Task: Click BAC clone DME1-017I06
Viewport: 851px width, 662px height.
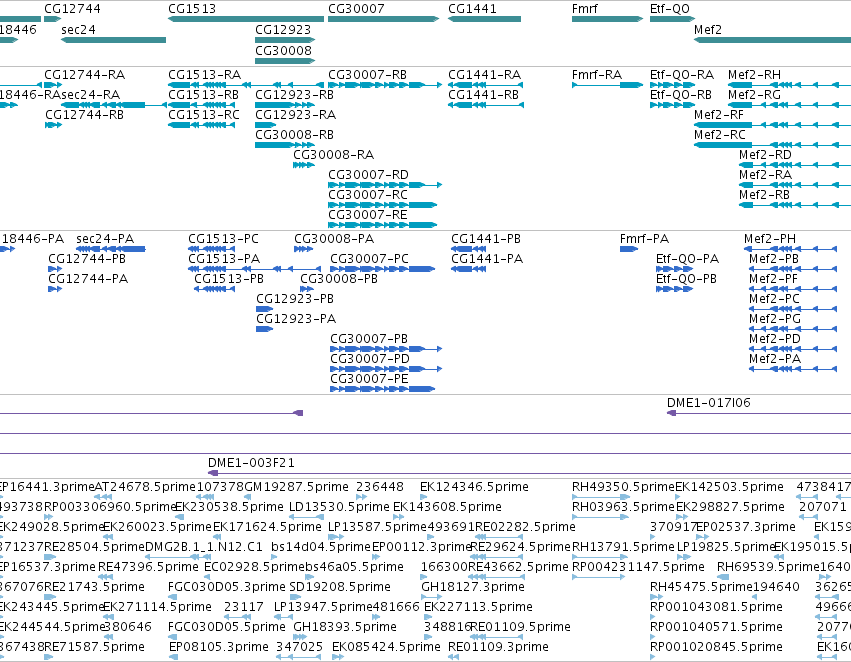Action: tap(709, 403)
